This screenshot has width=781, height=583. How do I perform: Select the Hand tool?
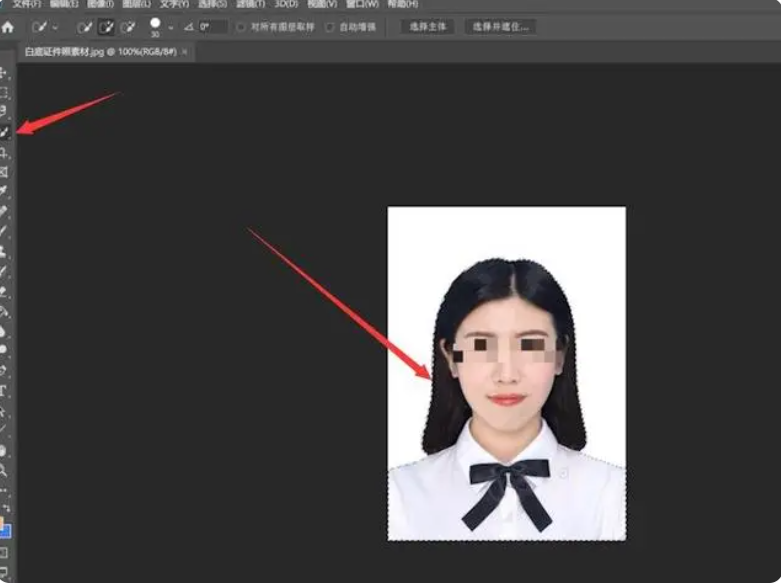click(x=4, y=450)
